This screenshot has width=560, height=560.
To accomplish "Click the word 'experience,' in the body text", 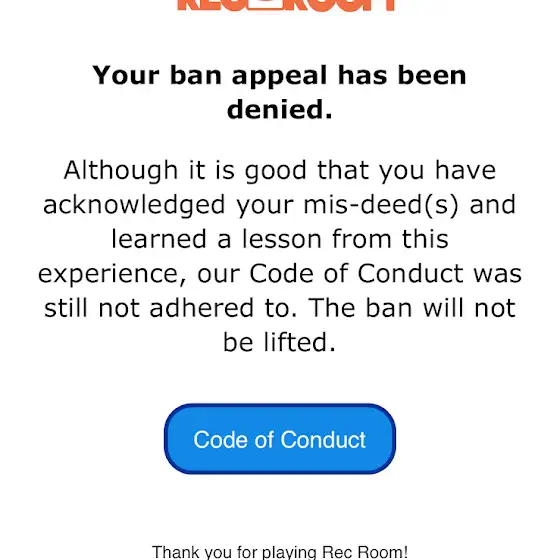I will (x=112, y=274).
